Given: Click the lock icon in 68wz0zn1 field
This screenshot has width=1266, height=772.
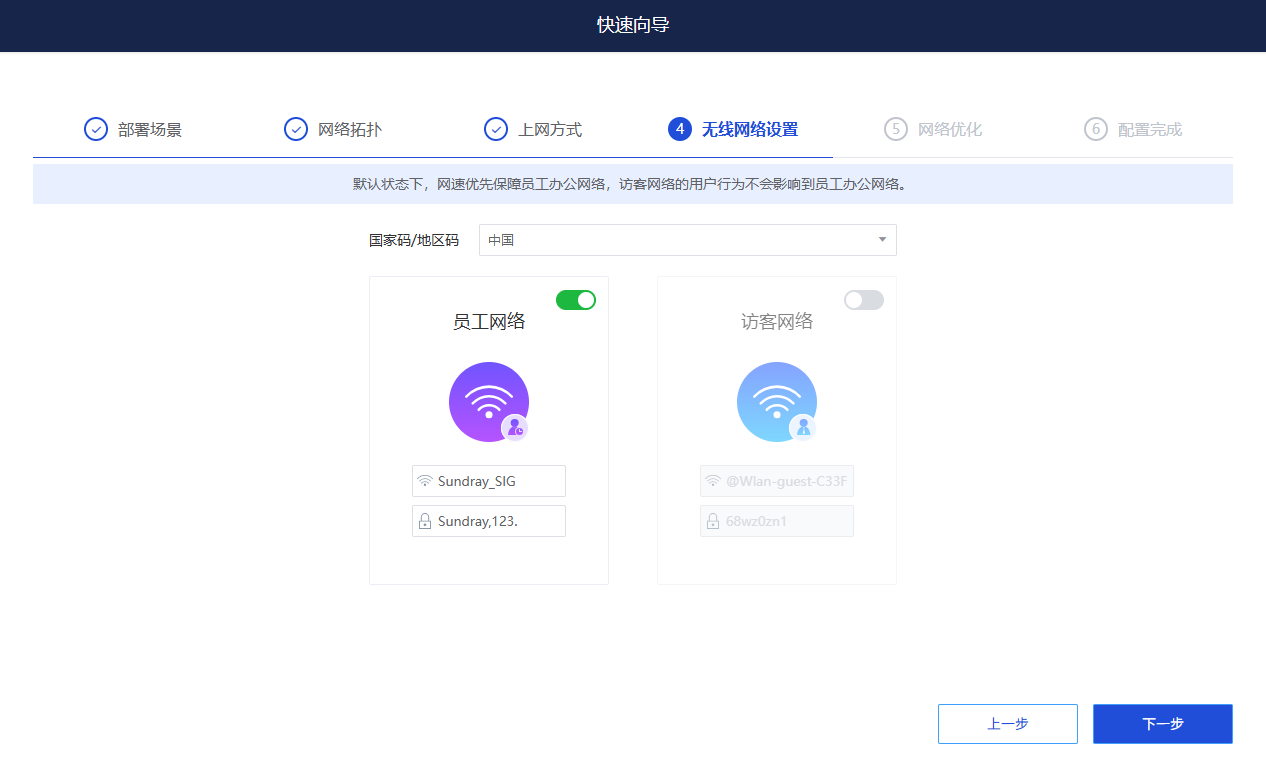Looking at the screenshot, I should (713, 521).
